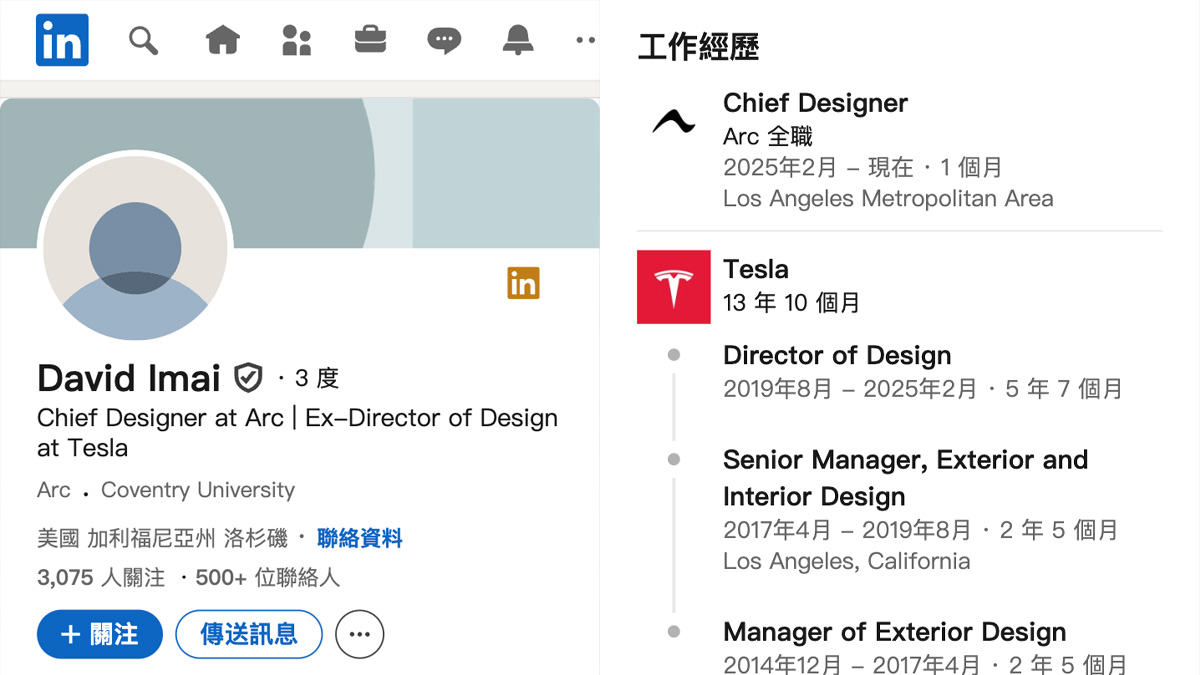The height and width of the screenshot is (675, 1200).
Task: Click the 13 年 10 個月 Tesla duration
Action: click(791, 302)
